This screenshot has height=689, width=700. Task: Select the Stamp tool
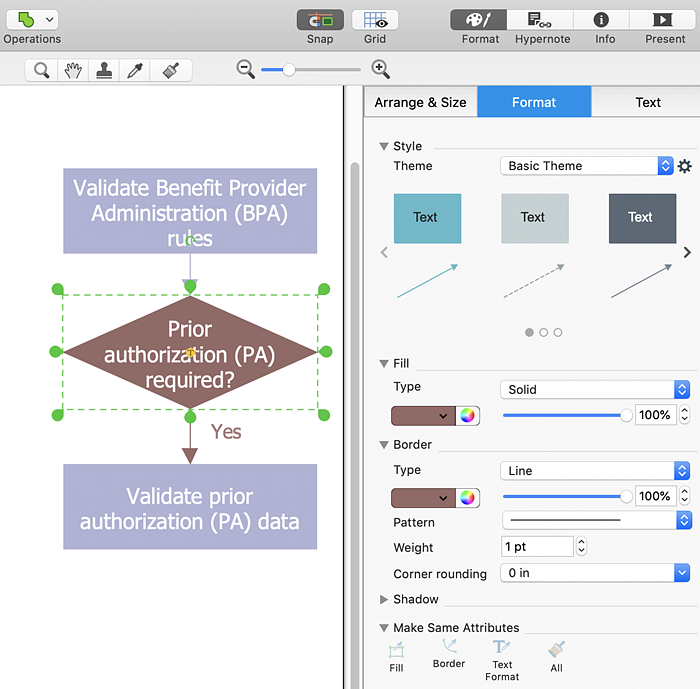tap(104, 70)
